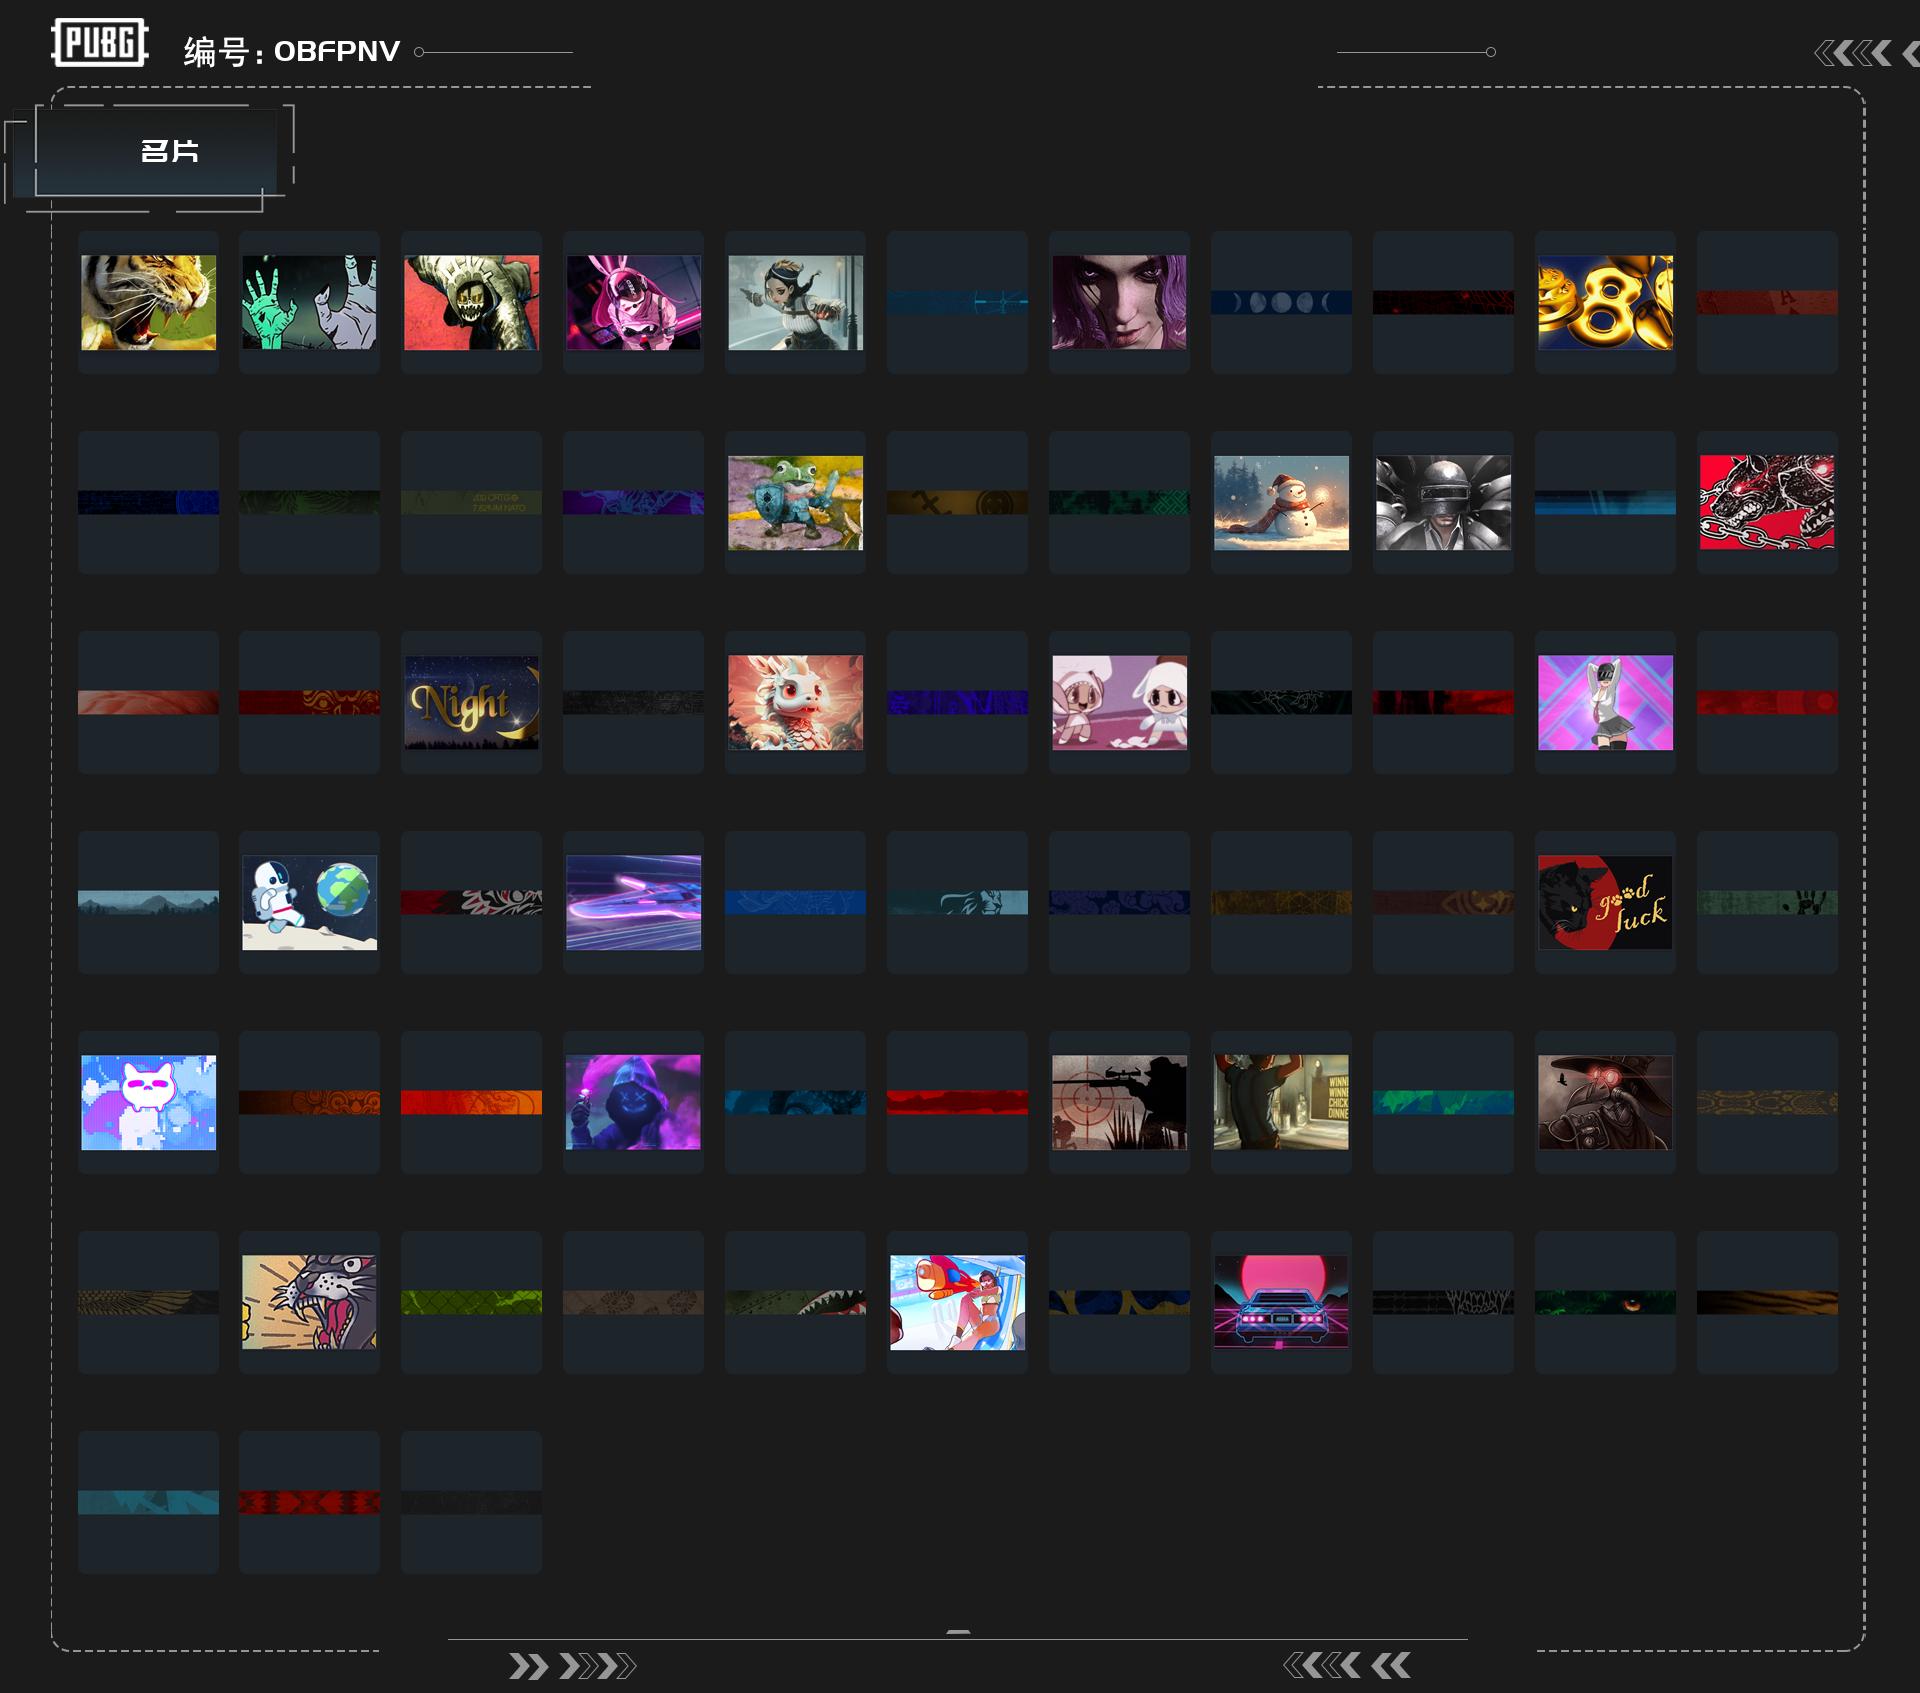Pick the good luck black cat card

1605,902
